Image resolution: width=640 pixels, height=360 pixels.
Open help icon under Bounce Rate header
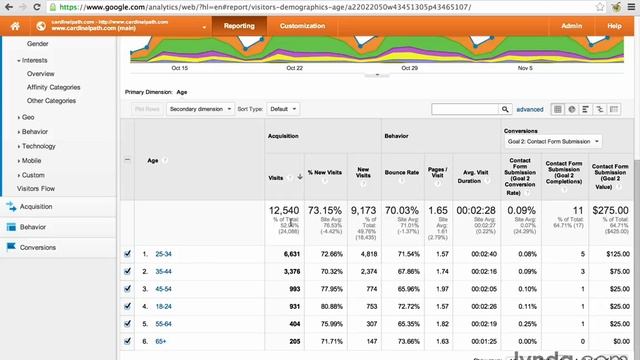click(402, 180)
